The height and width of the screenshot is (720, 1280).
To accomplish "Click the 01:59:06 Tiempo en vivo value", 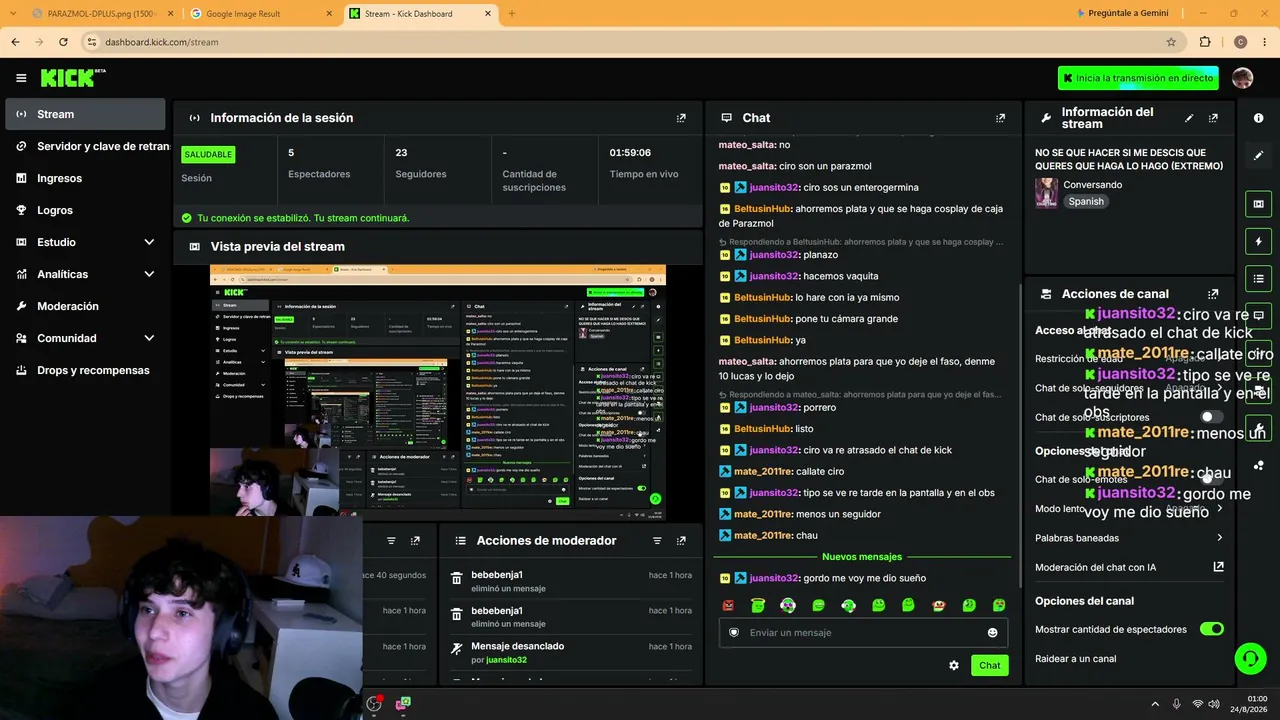I will 630,153.
